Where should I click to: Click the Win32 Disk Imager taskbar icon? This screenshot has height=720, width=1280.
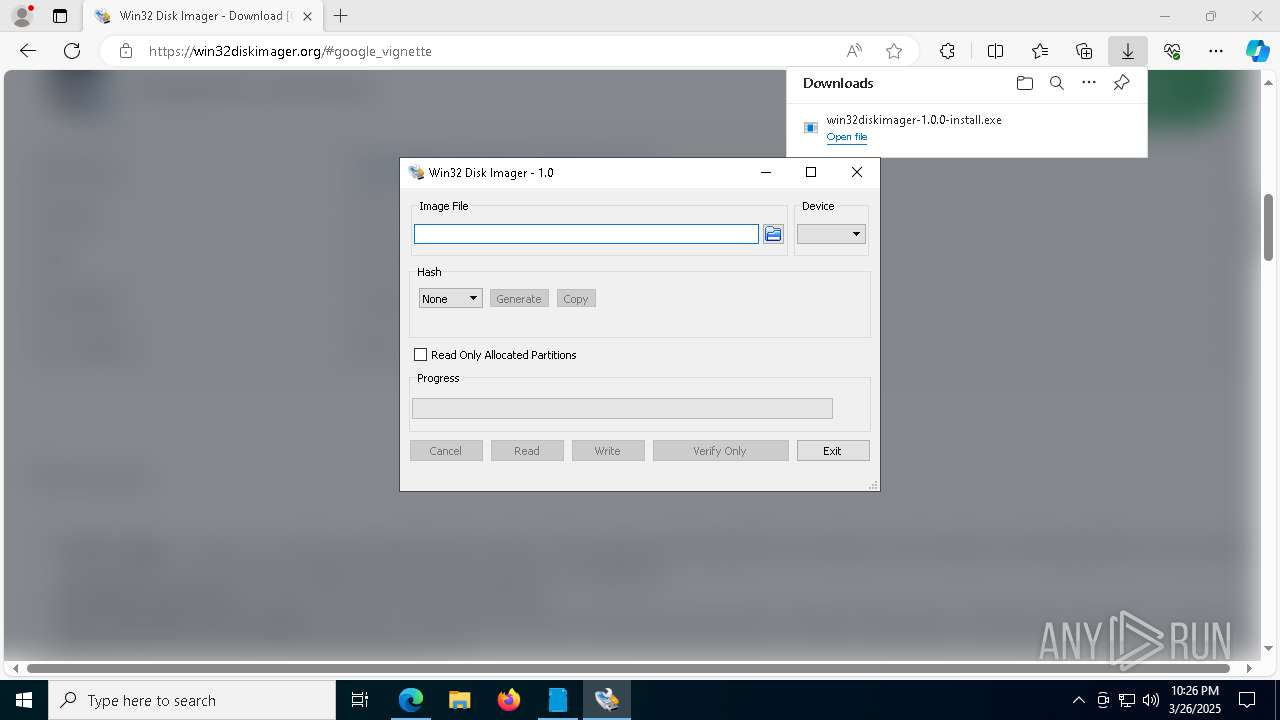pyautogui.click(x=607, y=700)
